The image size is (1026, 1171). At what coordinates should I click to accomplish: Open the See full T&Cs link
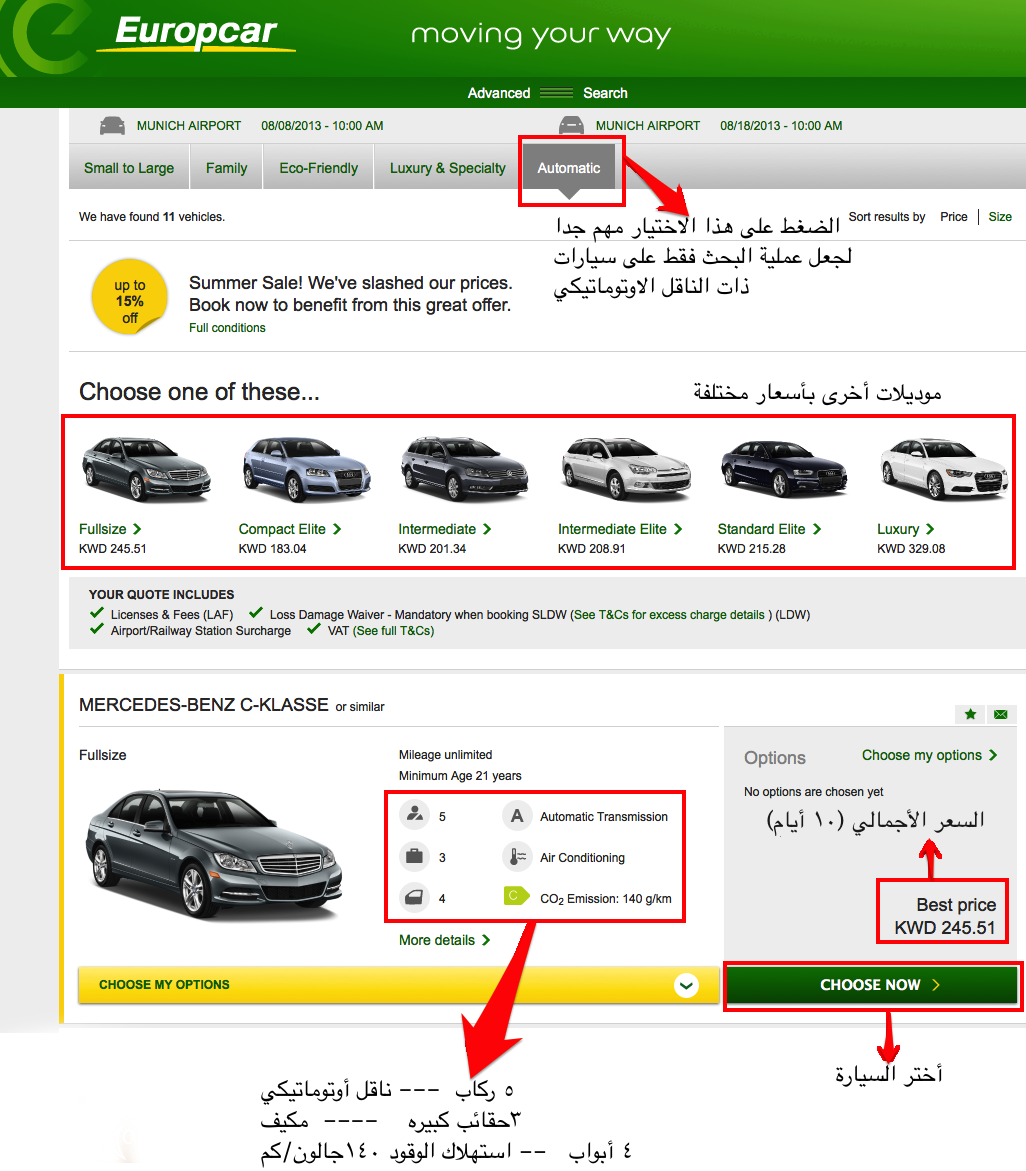coord(394,630)
